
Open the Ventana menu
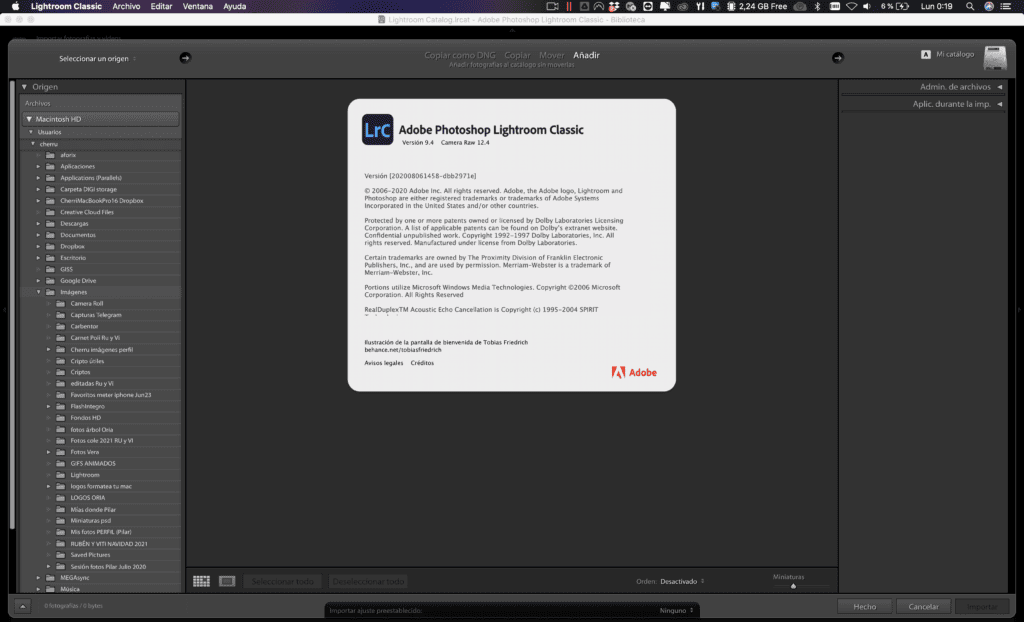197,7
